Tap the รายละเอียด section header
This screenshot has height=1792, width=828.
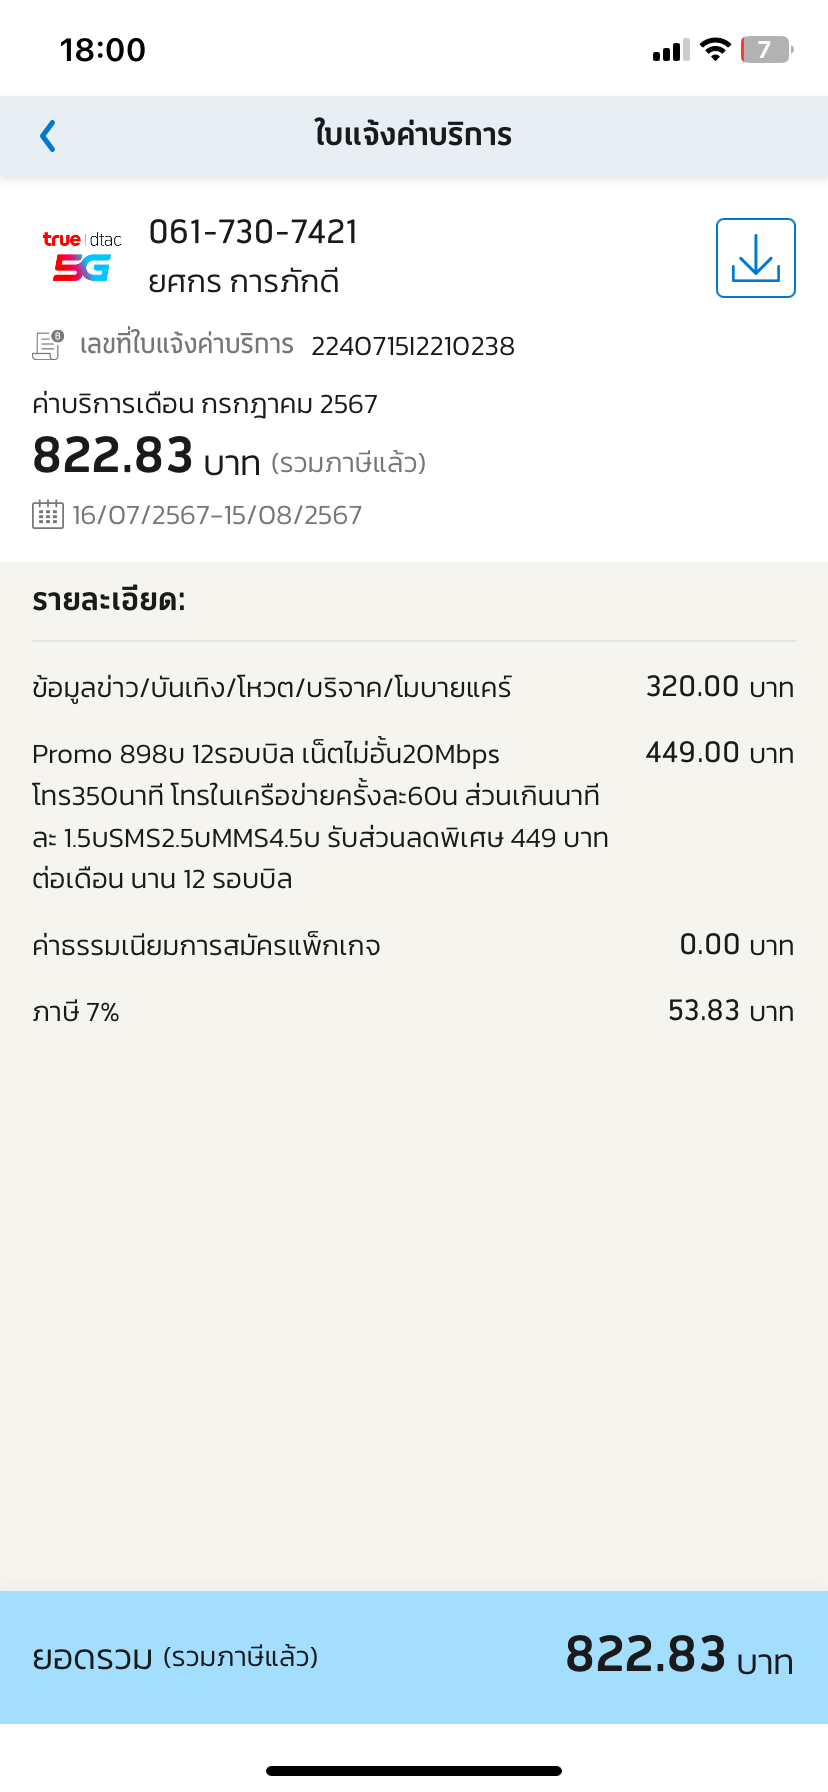point(109,600)
